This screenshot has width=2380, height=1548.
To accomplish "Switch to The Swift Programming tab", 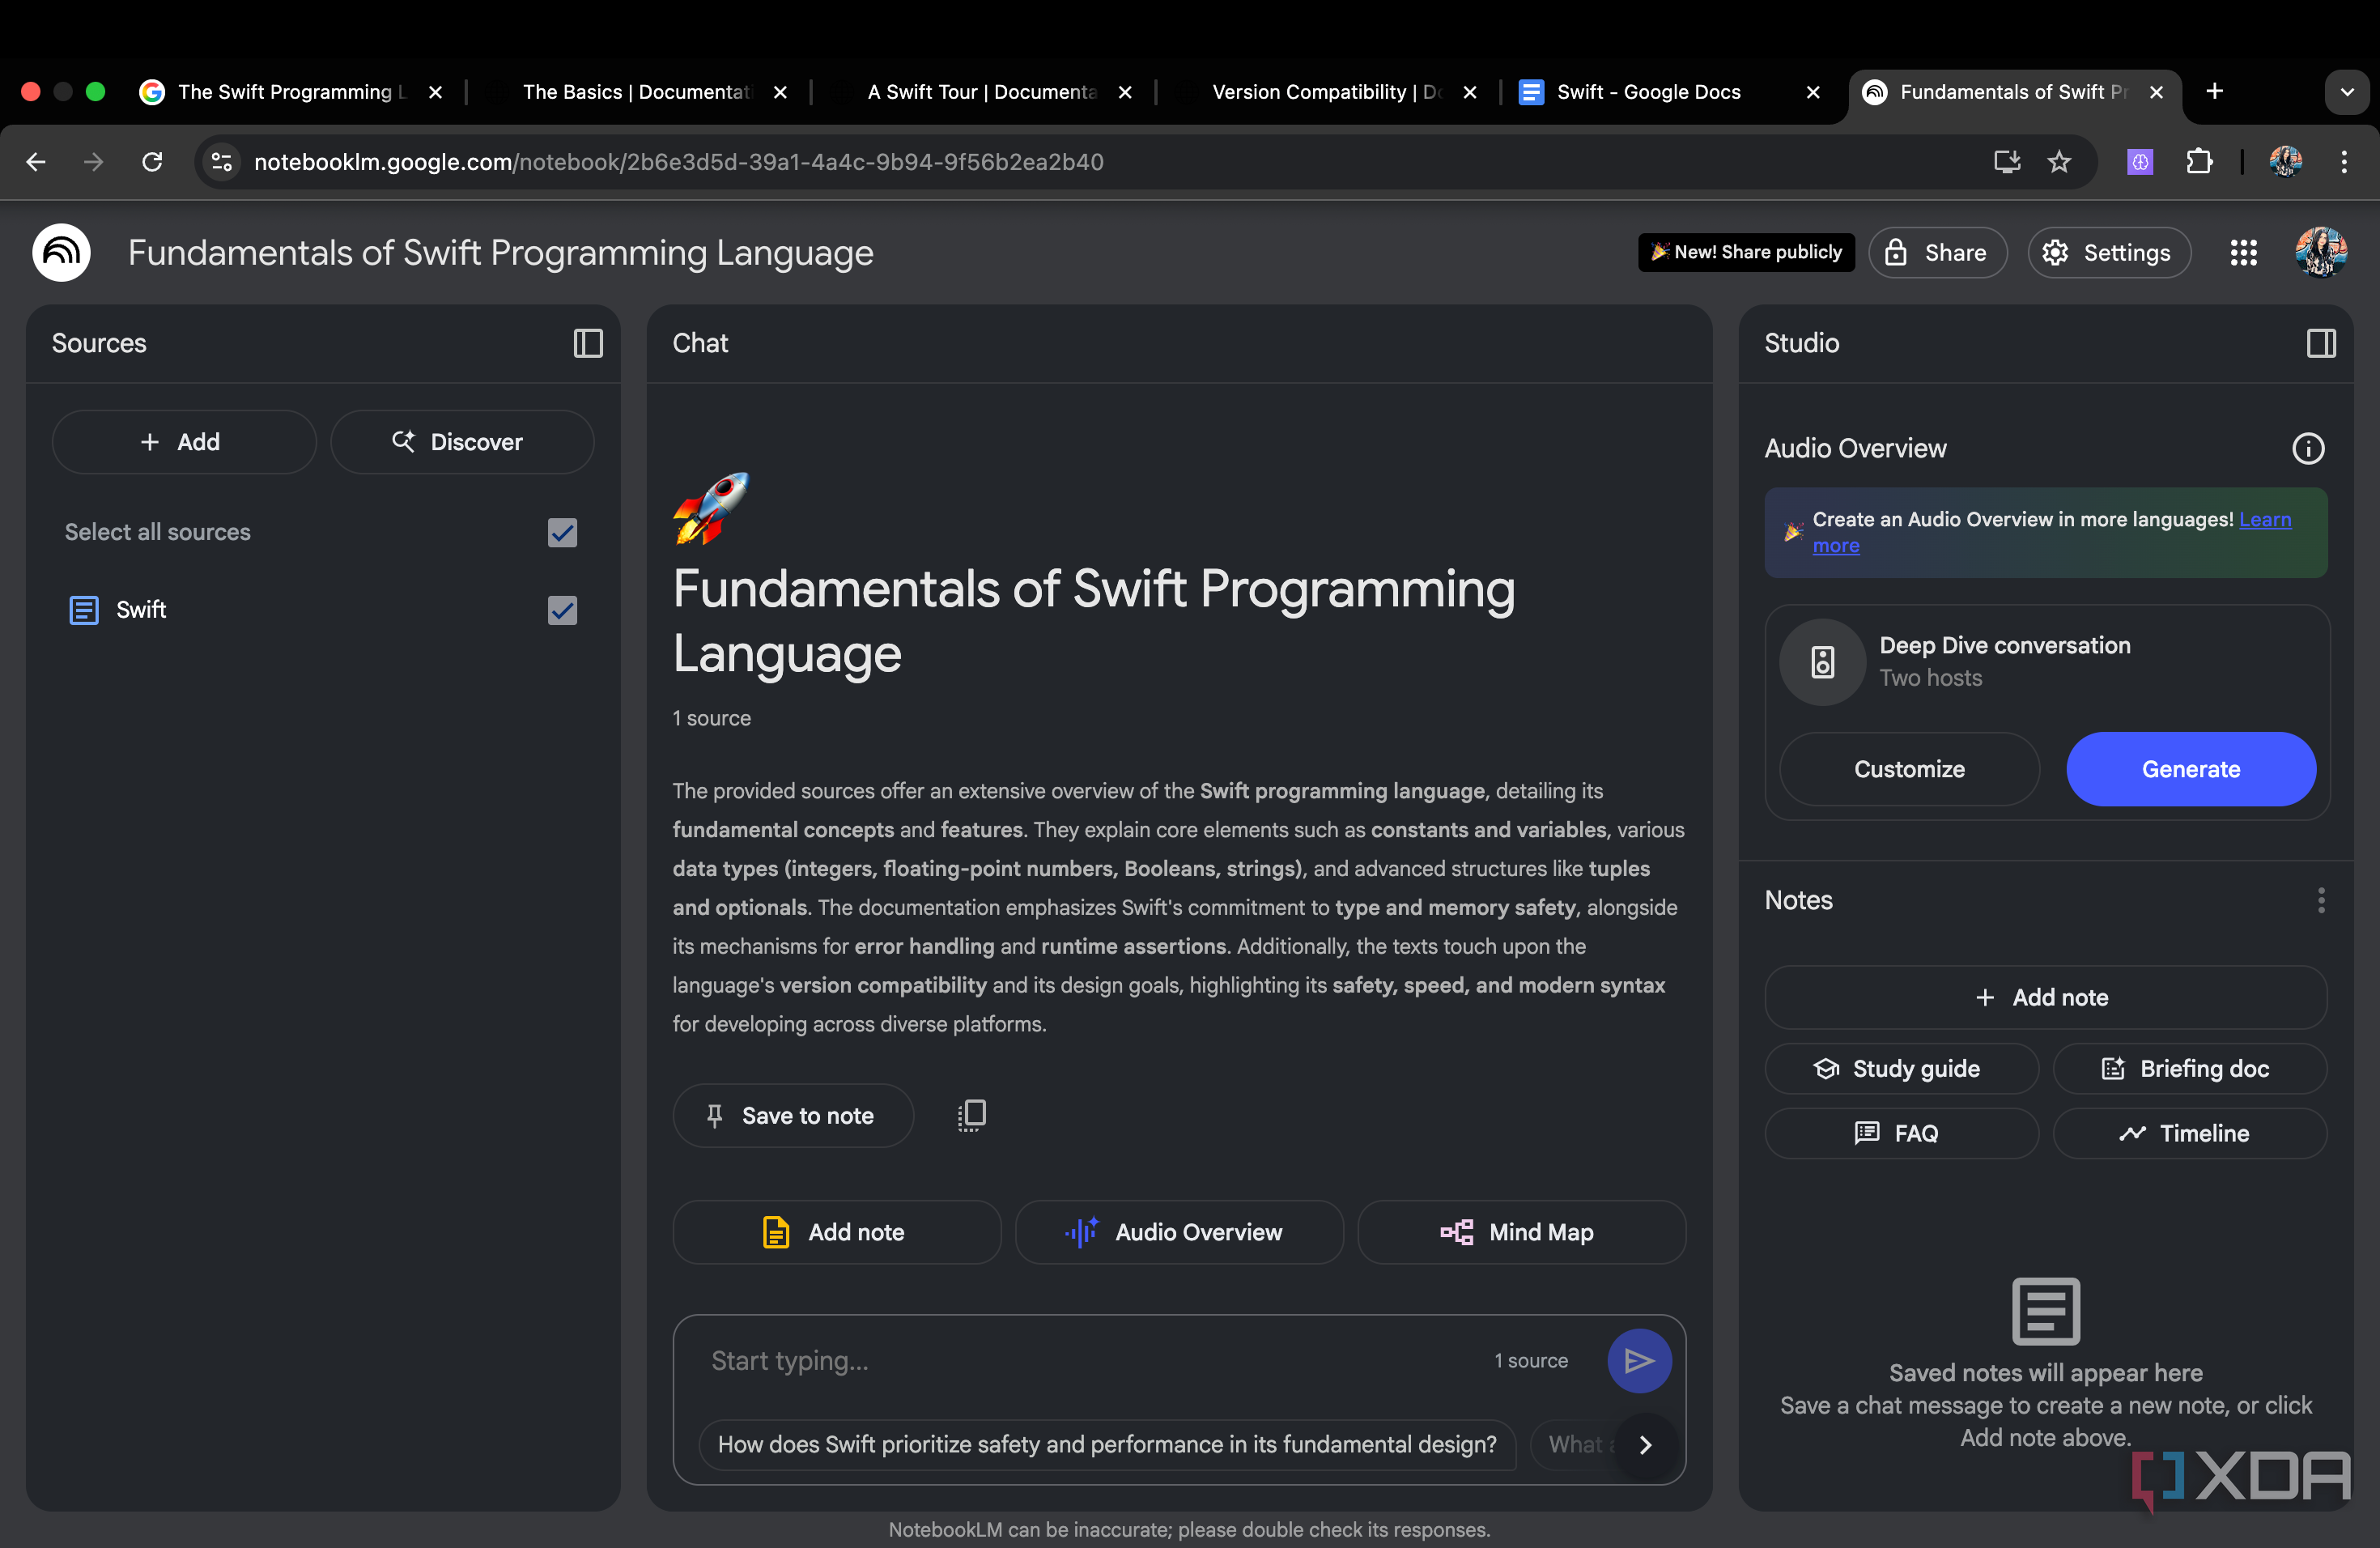I will point(290,92).
